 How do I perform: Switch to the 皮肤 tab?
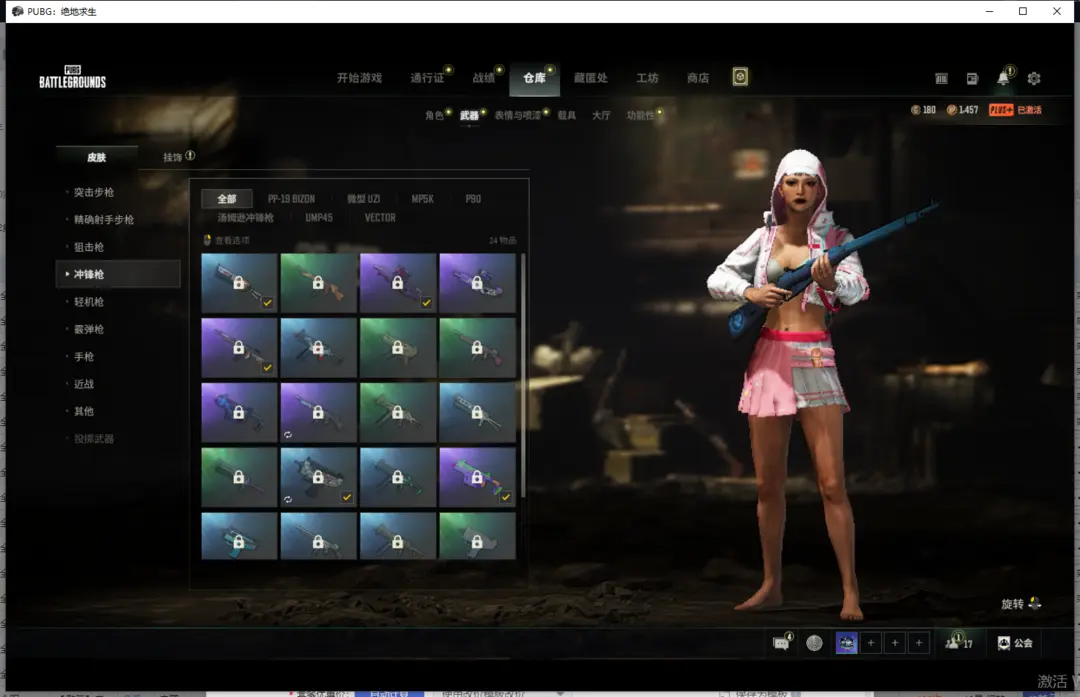click(x=96, y=157)
